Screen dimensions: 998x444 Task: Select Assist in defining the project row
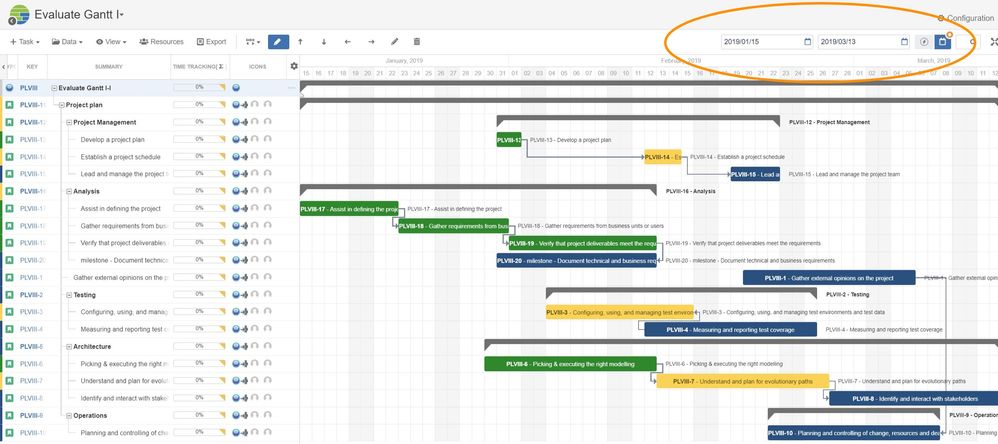click(x=150, y=209)
